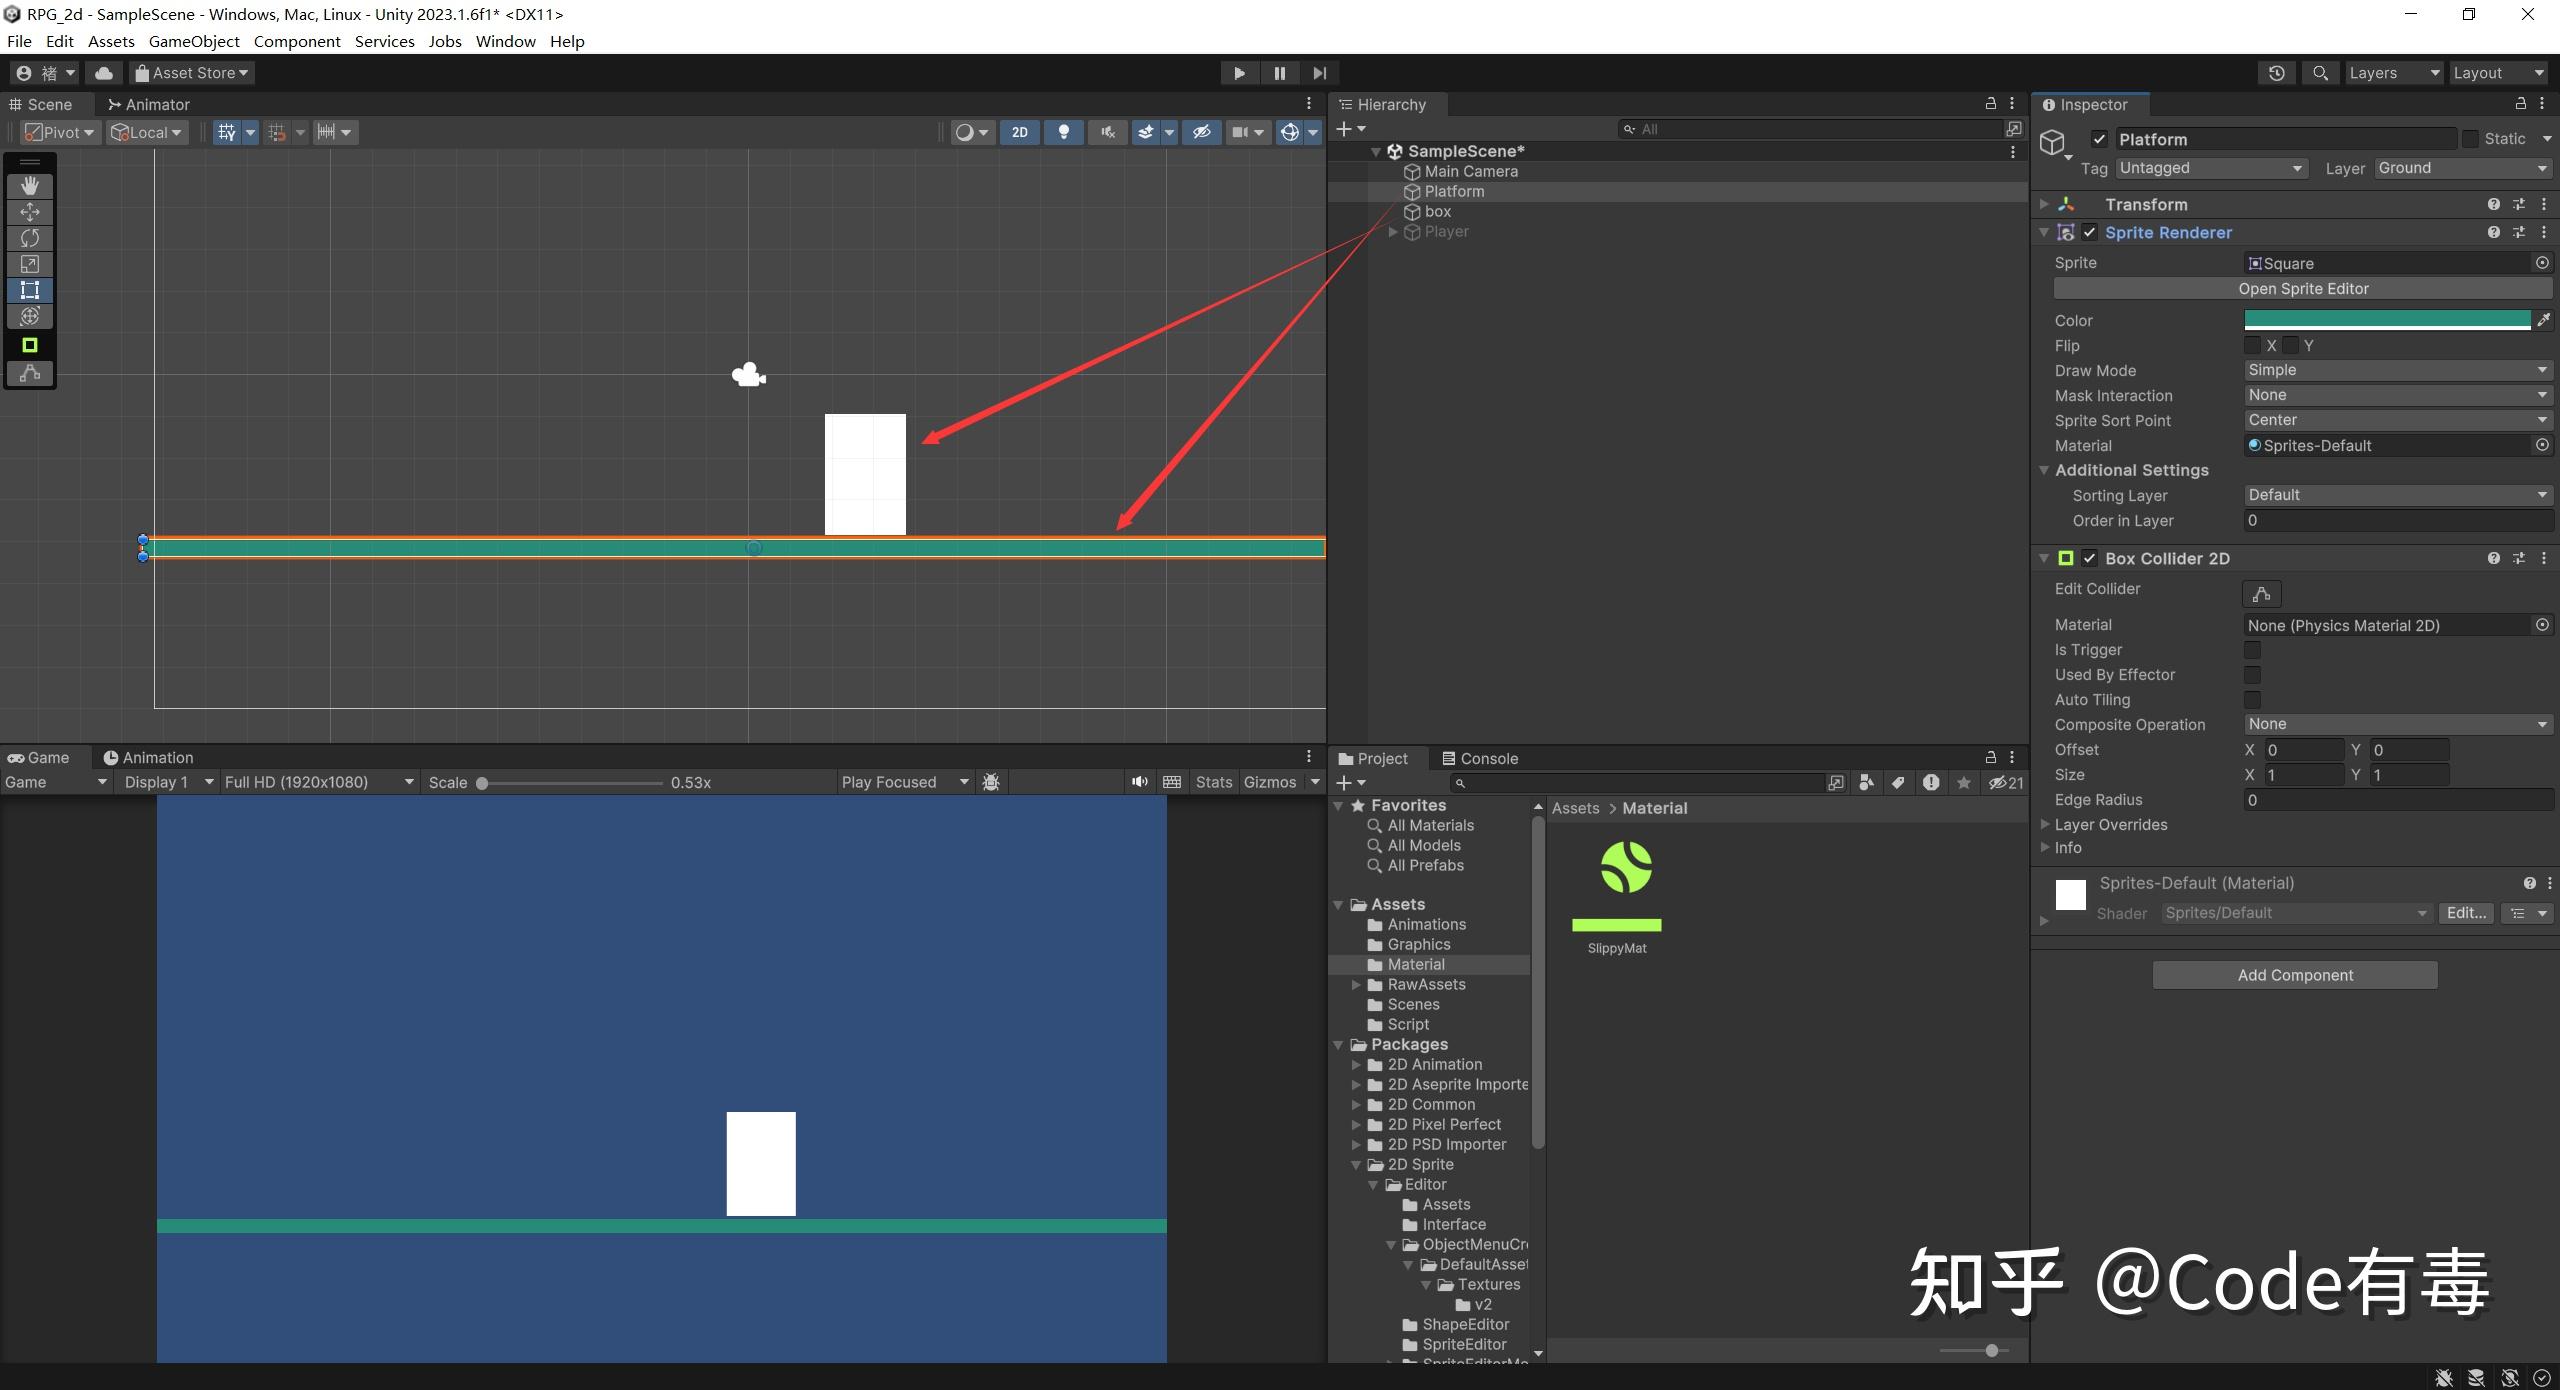Toggle the Static checkbox
The width and height of the screenshot is (2560, 1390).
tap(2470, 139)
